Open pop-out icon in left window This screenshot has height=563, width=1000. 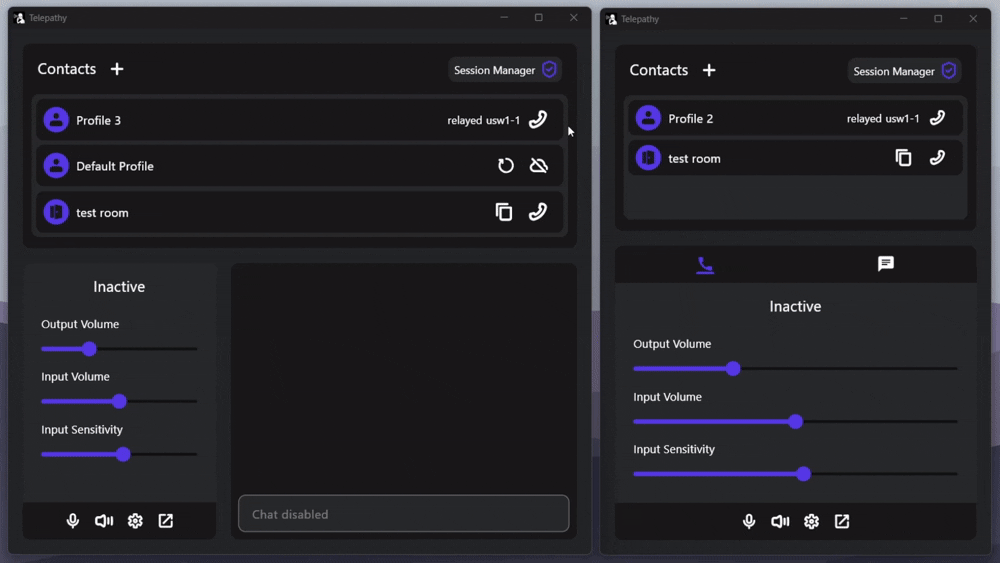(166, 521)
